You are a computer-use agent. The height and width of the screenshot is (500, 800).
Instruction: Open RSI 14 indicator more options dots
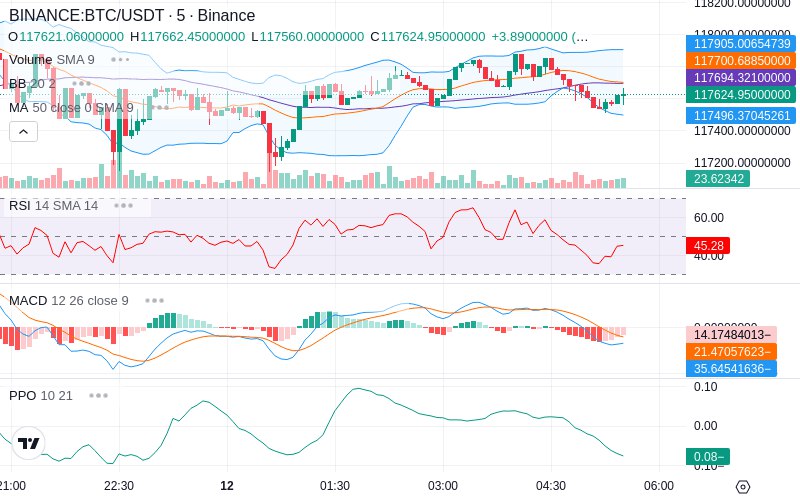click(x=123, y=206)
